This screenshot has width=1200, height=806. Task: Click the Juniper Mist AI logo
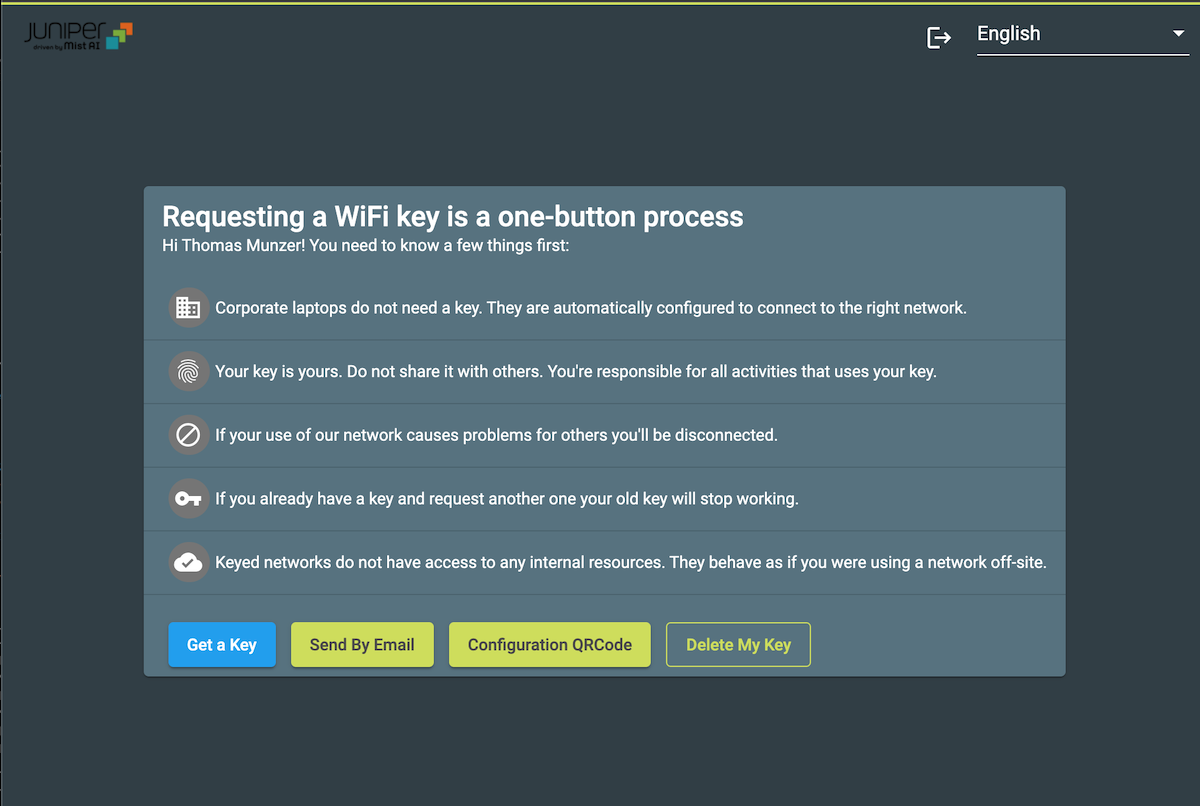click(x=79, y=35)
